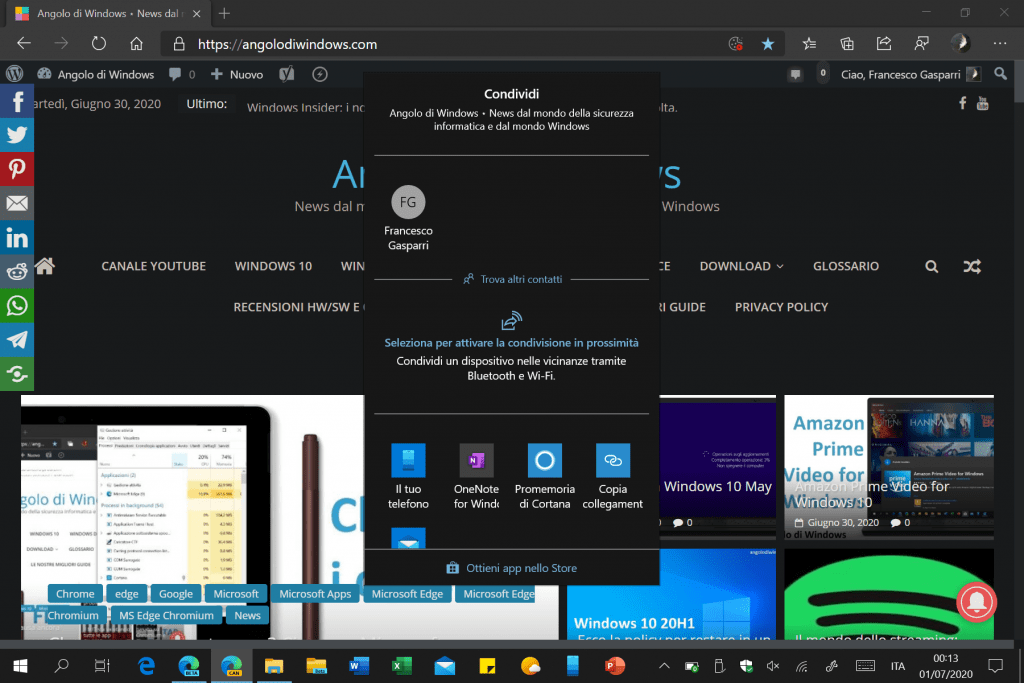
Task: Click the Pinterest share icon
Action: [x=17, y=169]
